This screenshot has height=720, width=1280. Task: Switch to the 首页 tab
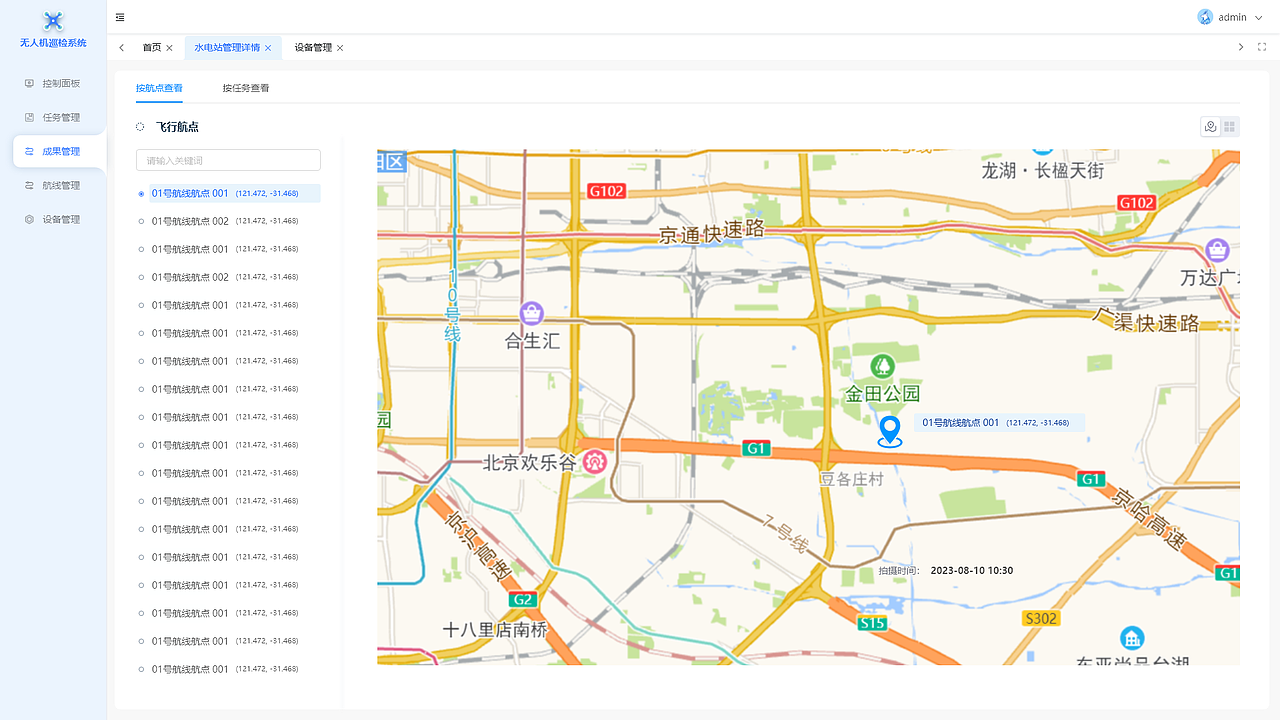click(152, 47)
